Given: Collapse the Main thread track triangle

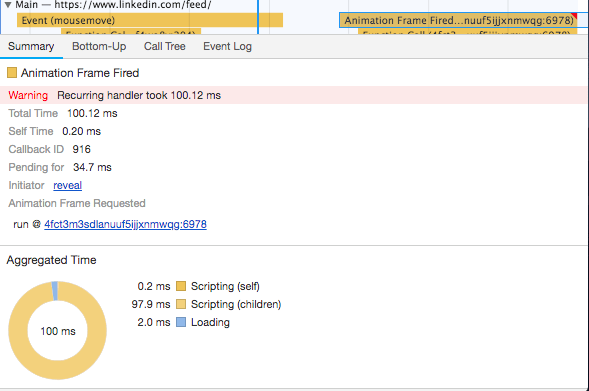Looking at the screenshot, I should 8,5.
